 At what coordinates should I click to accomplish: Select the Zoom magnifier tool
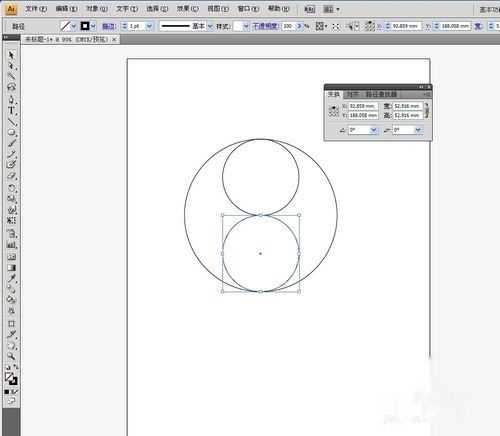point(11,356)
